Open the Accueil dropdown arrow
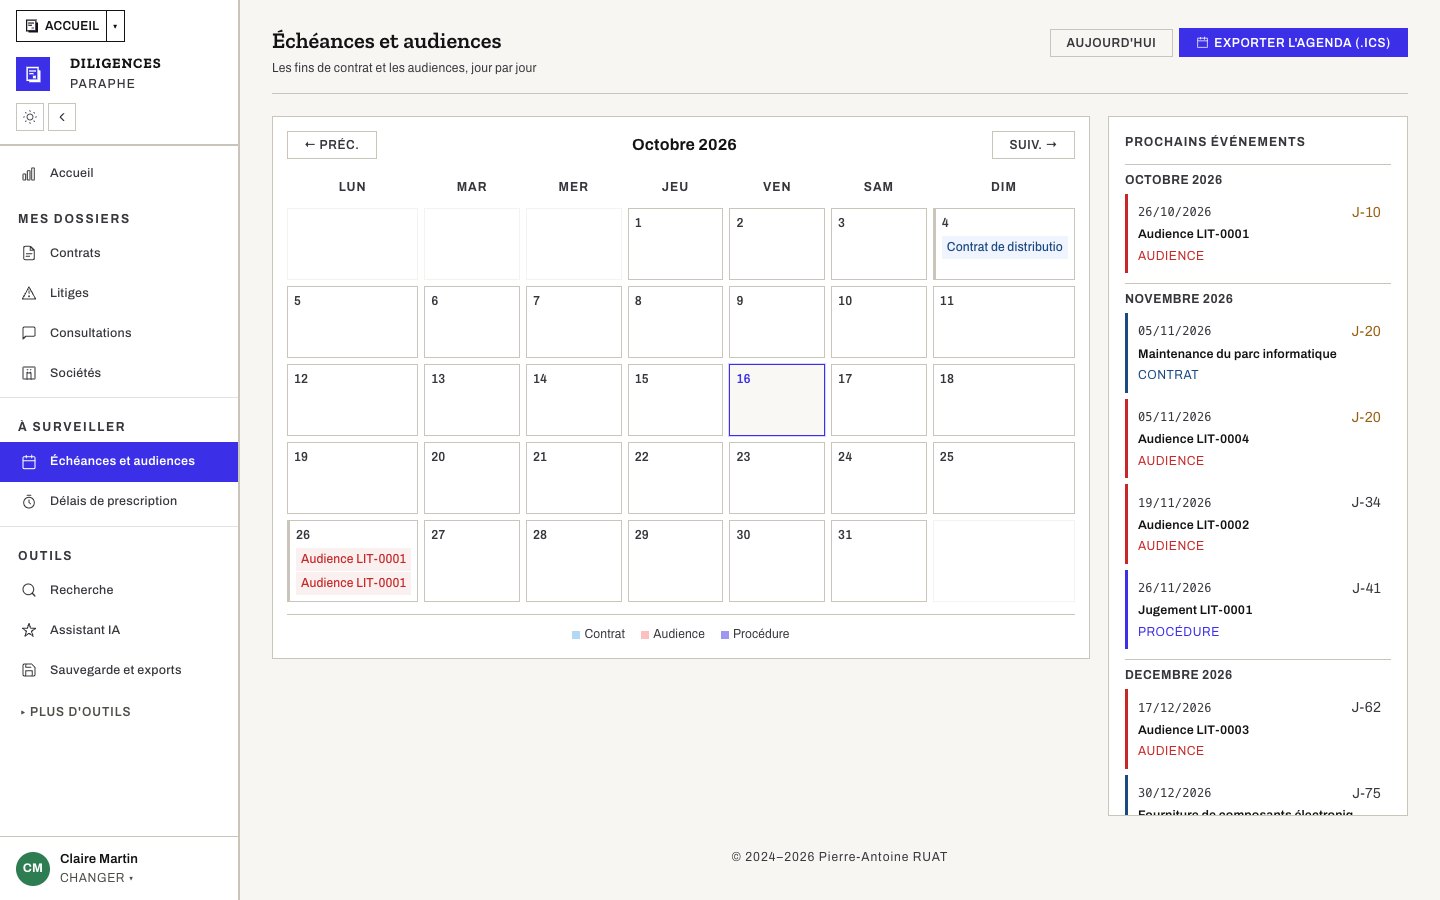This screenshot has height=900, width=1440. (115, 26)
